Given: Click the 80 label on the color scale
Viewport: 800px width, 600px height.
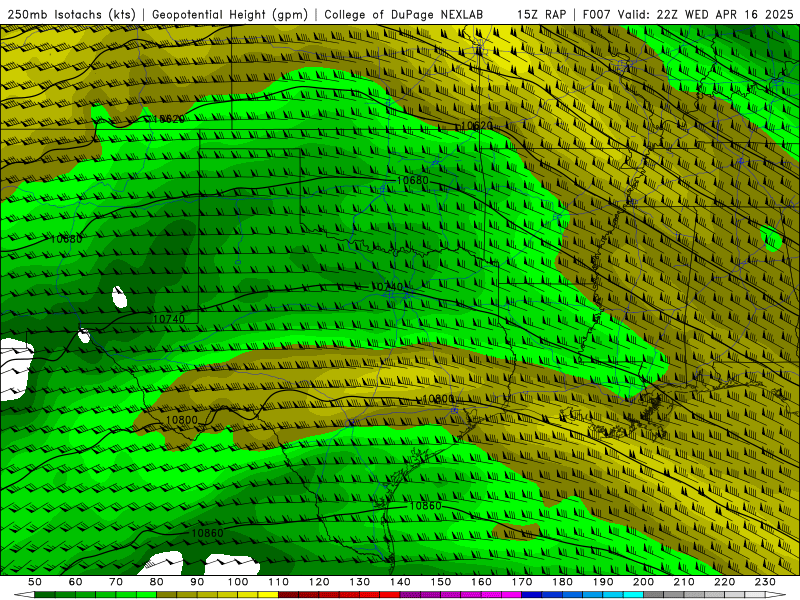Looking at the screenshot, I should [x=157, y=582].
